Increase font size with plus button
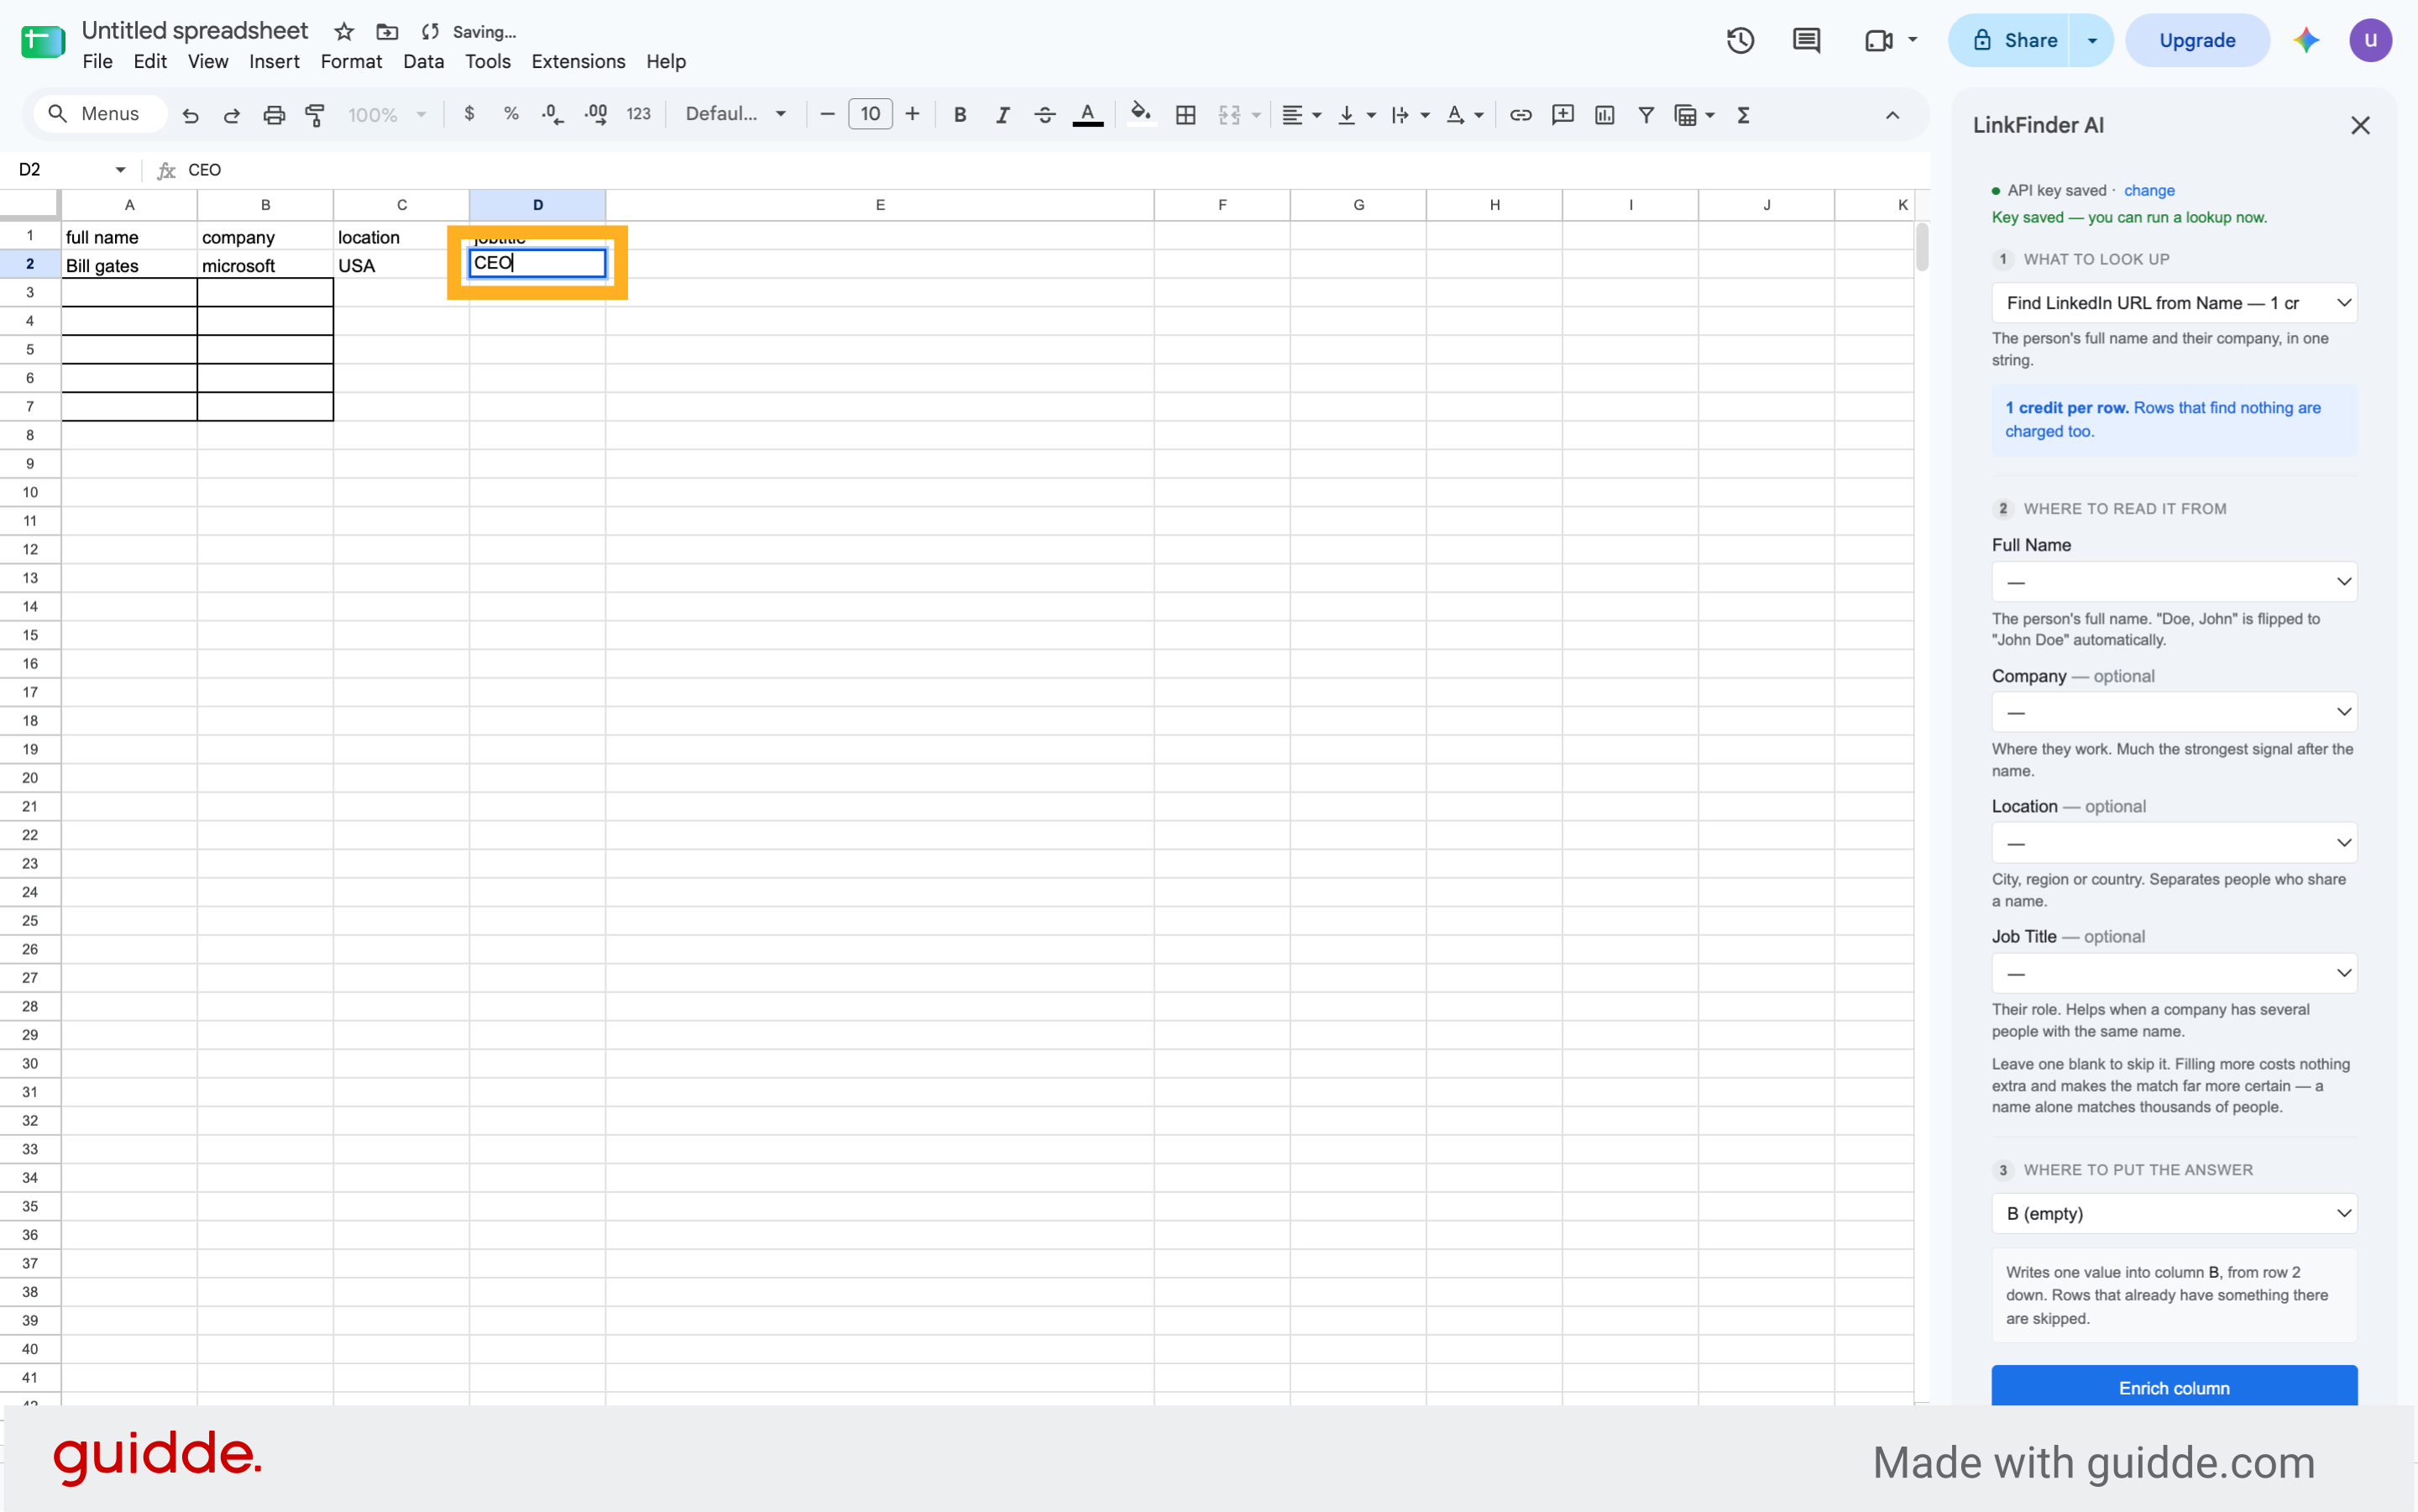This screenshot has height=1512, width=2418. (x=912, y=115)
